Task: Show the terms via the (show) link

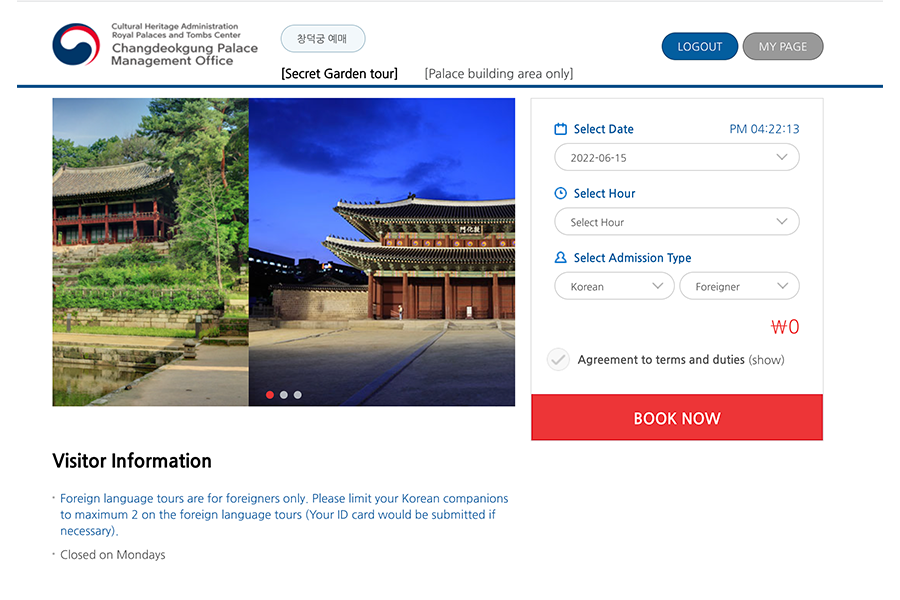Action: 766,360
